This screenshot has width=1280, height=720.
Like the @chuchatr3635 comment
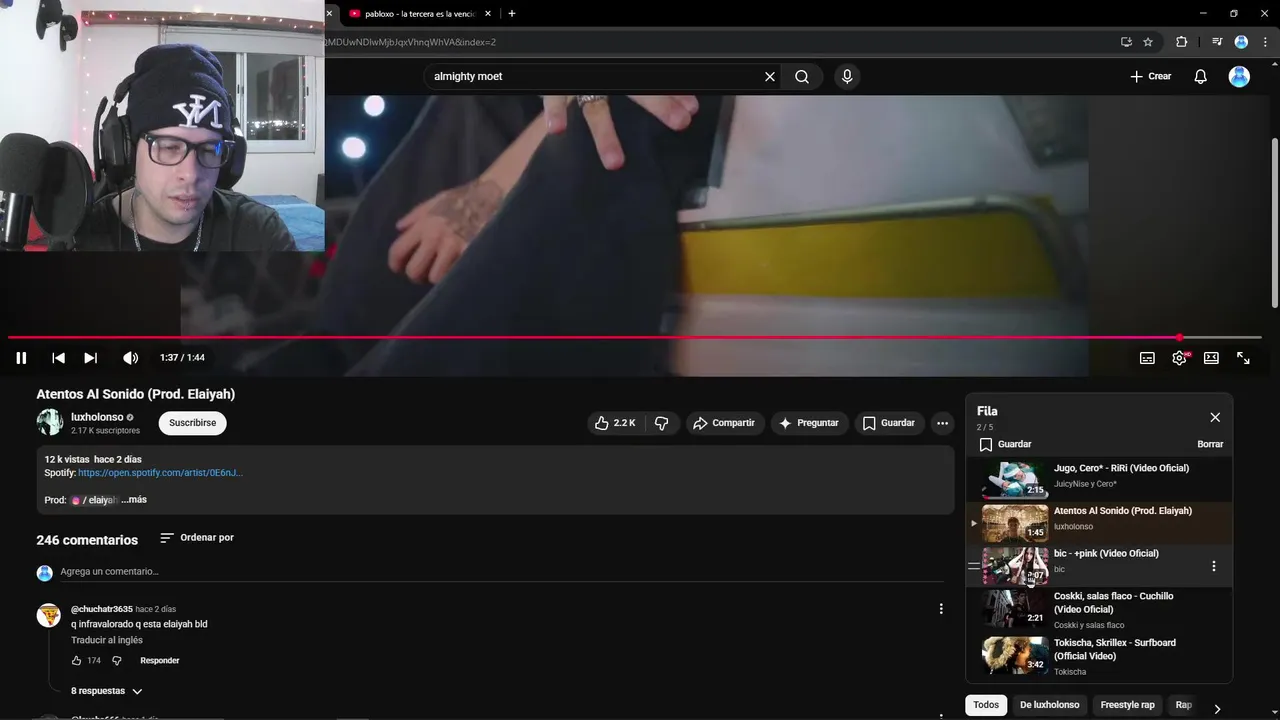76,661
